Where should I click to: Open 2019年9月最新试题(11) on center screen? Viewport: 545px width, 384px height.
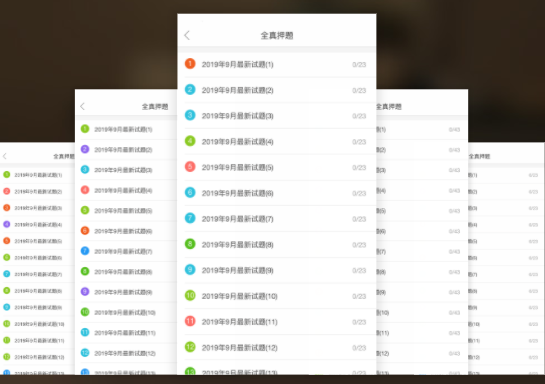[x=277, y=321]
